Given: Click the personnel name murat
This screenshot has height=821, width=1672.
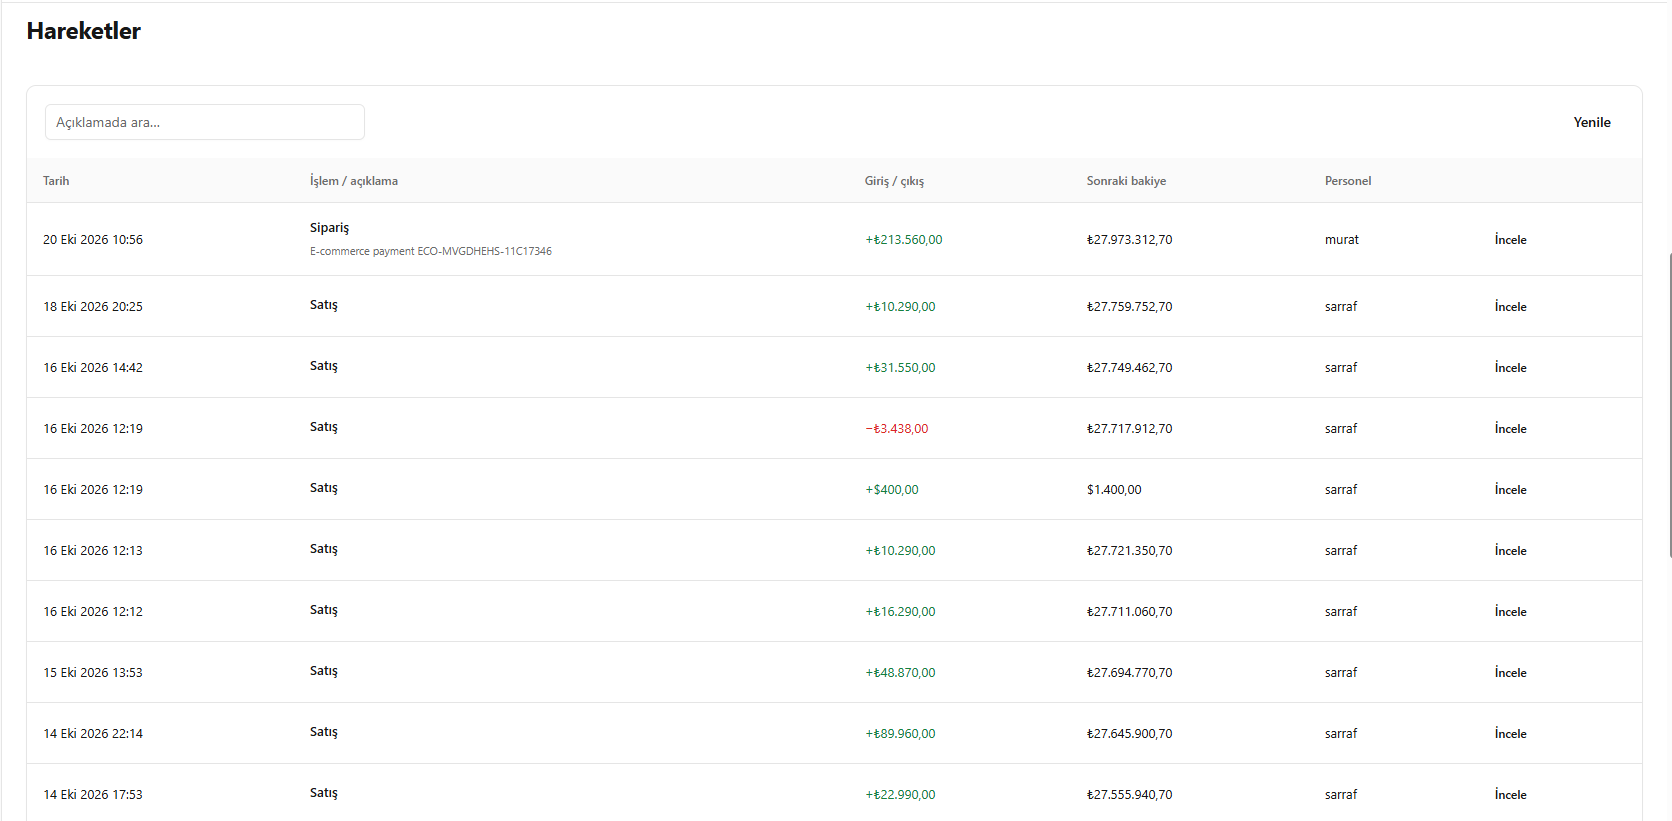Looking at the screenshot, I should 1342,240.
